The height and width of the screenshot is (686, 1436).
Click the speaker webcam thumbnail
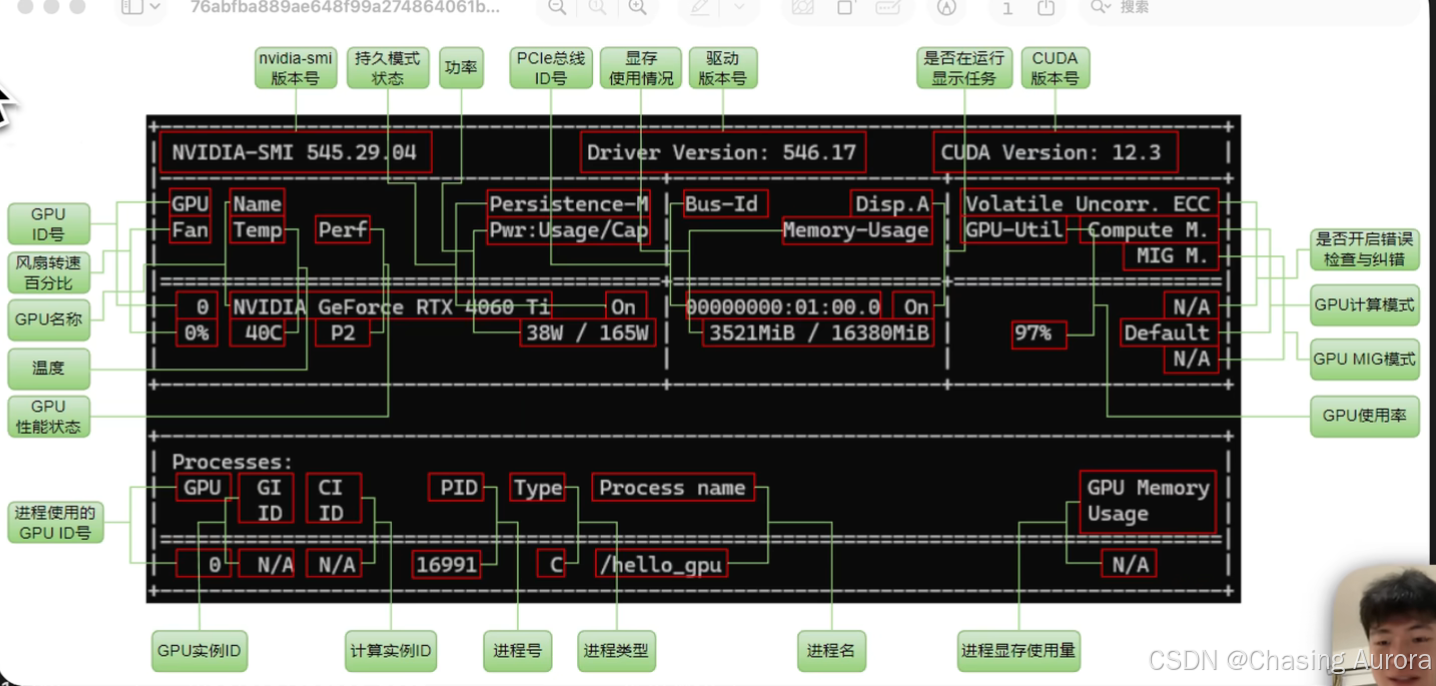coord(1386,625)
